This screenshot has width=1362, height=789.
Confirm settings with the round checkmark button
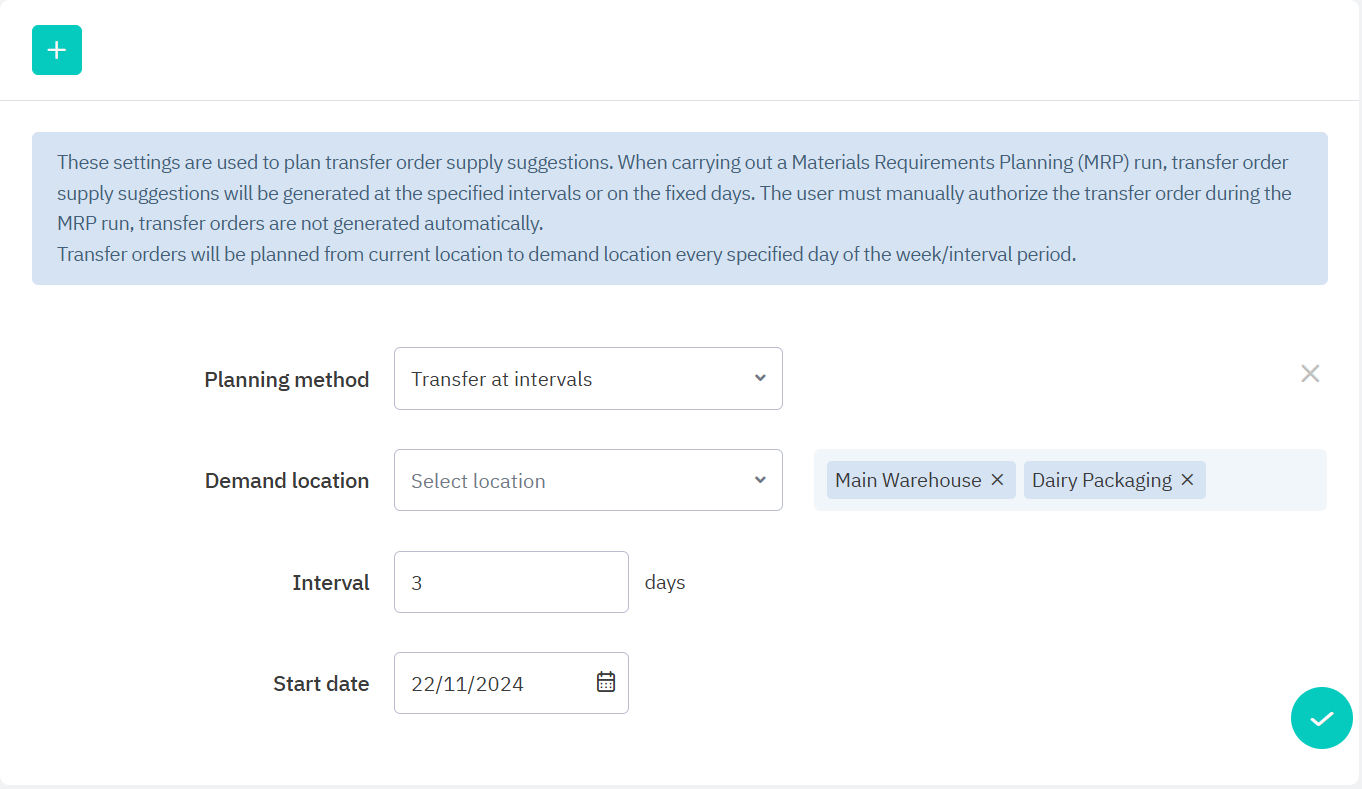pos(1321,718)
